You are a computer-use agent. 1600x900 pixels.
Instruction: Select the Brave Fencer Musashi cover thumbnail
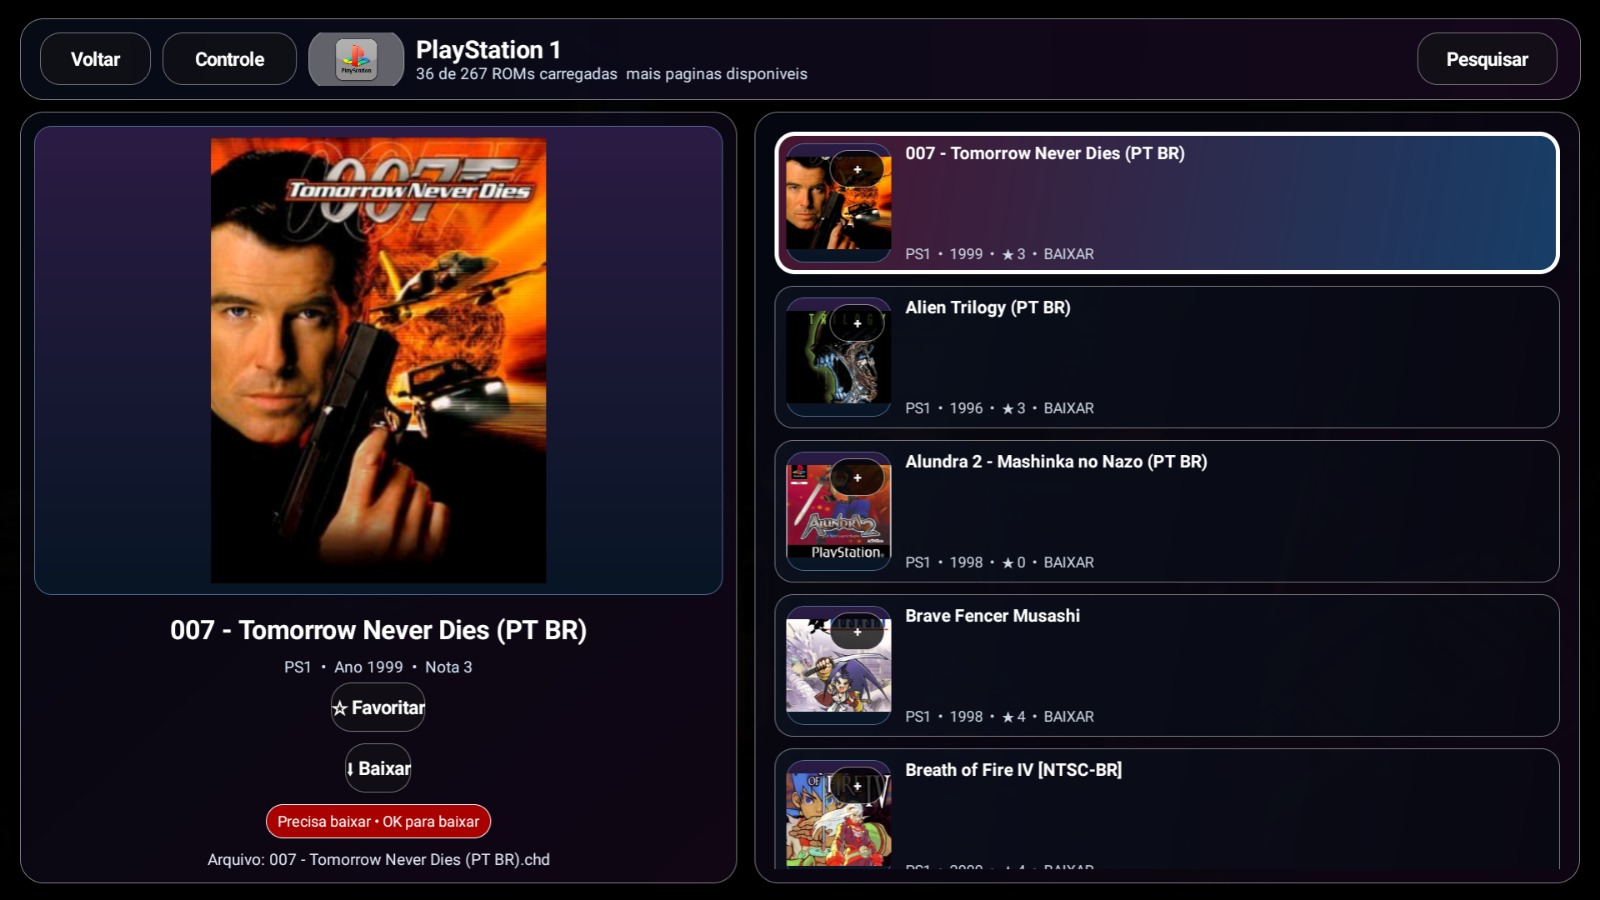(x=838, y=665)
